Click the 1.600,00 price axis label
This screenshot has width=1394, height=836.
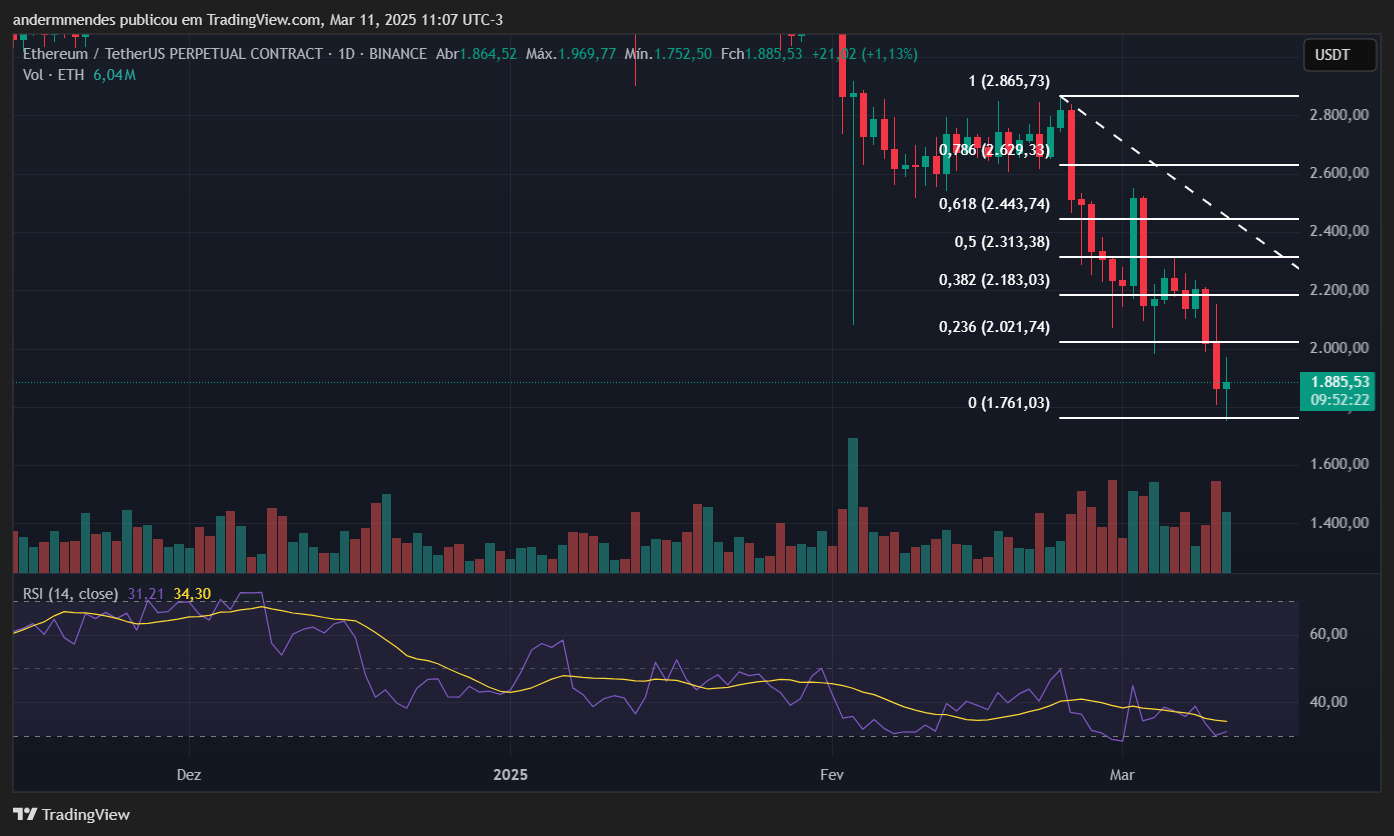click(x=1338, y=464)
